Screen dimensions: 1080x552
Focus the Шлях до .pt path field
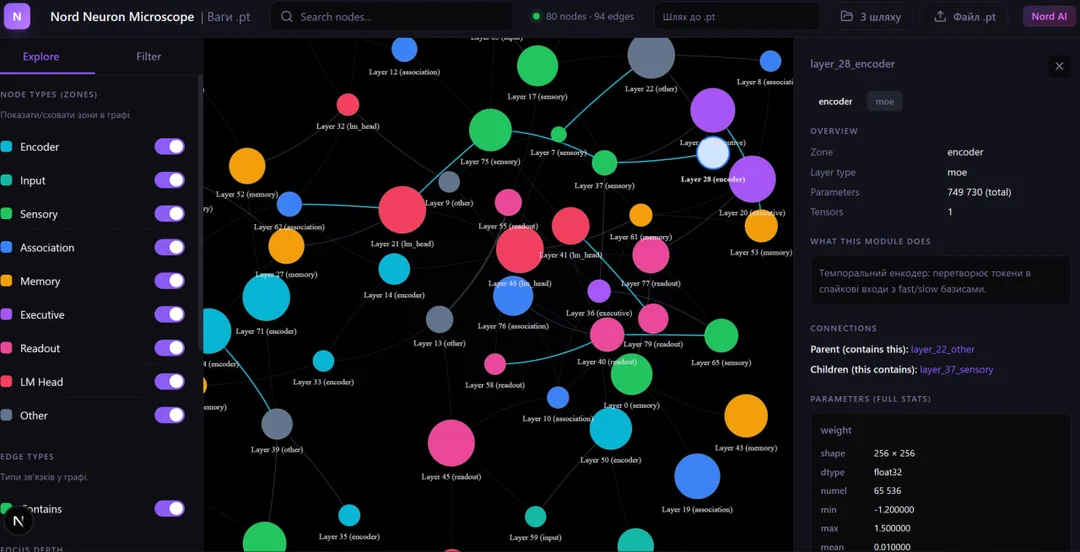pos(736,17)
